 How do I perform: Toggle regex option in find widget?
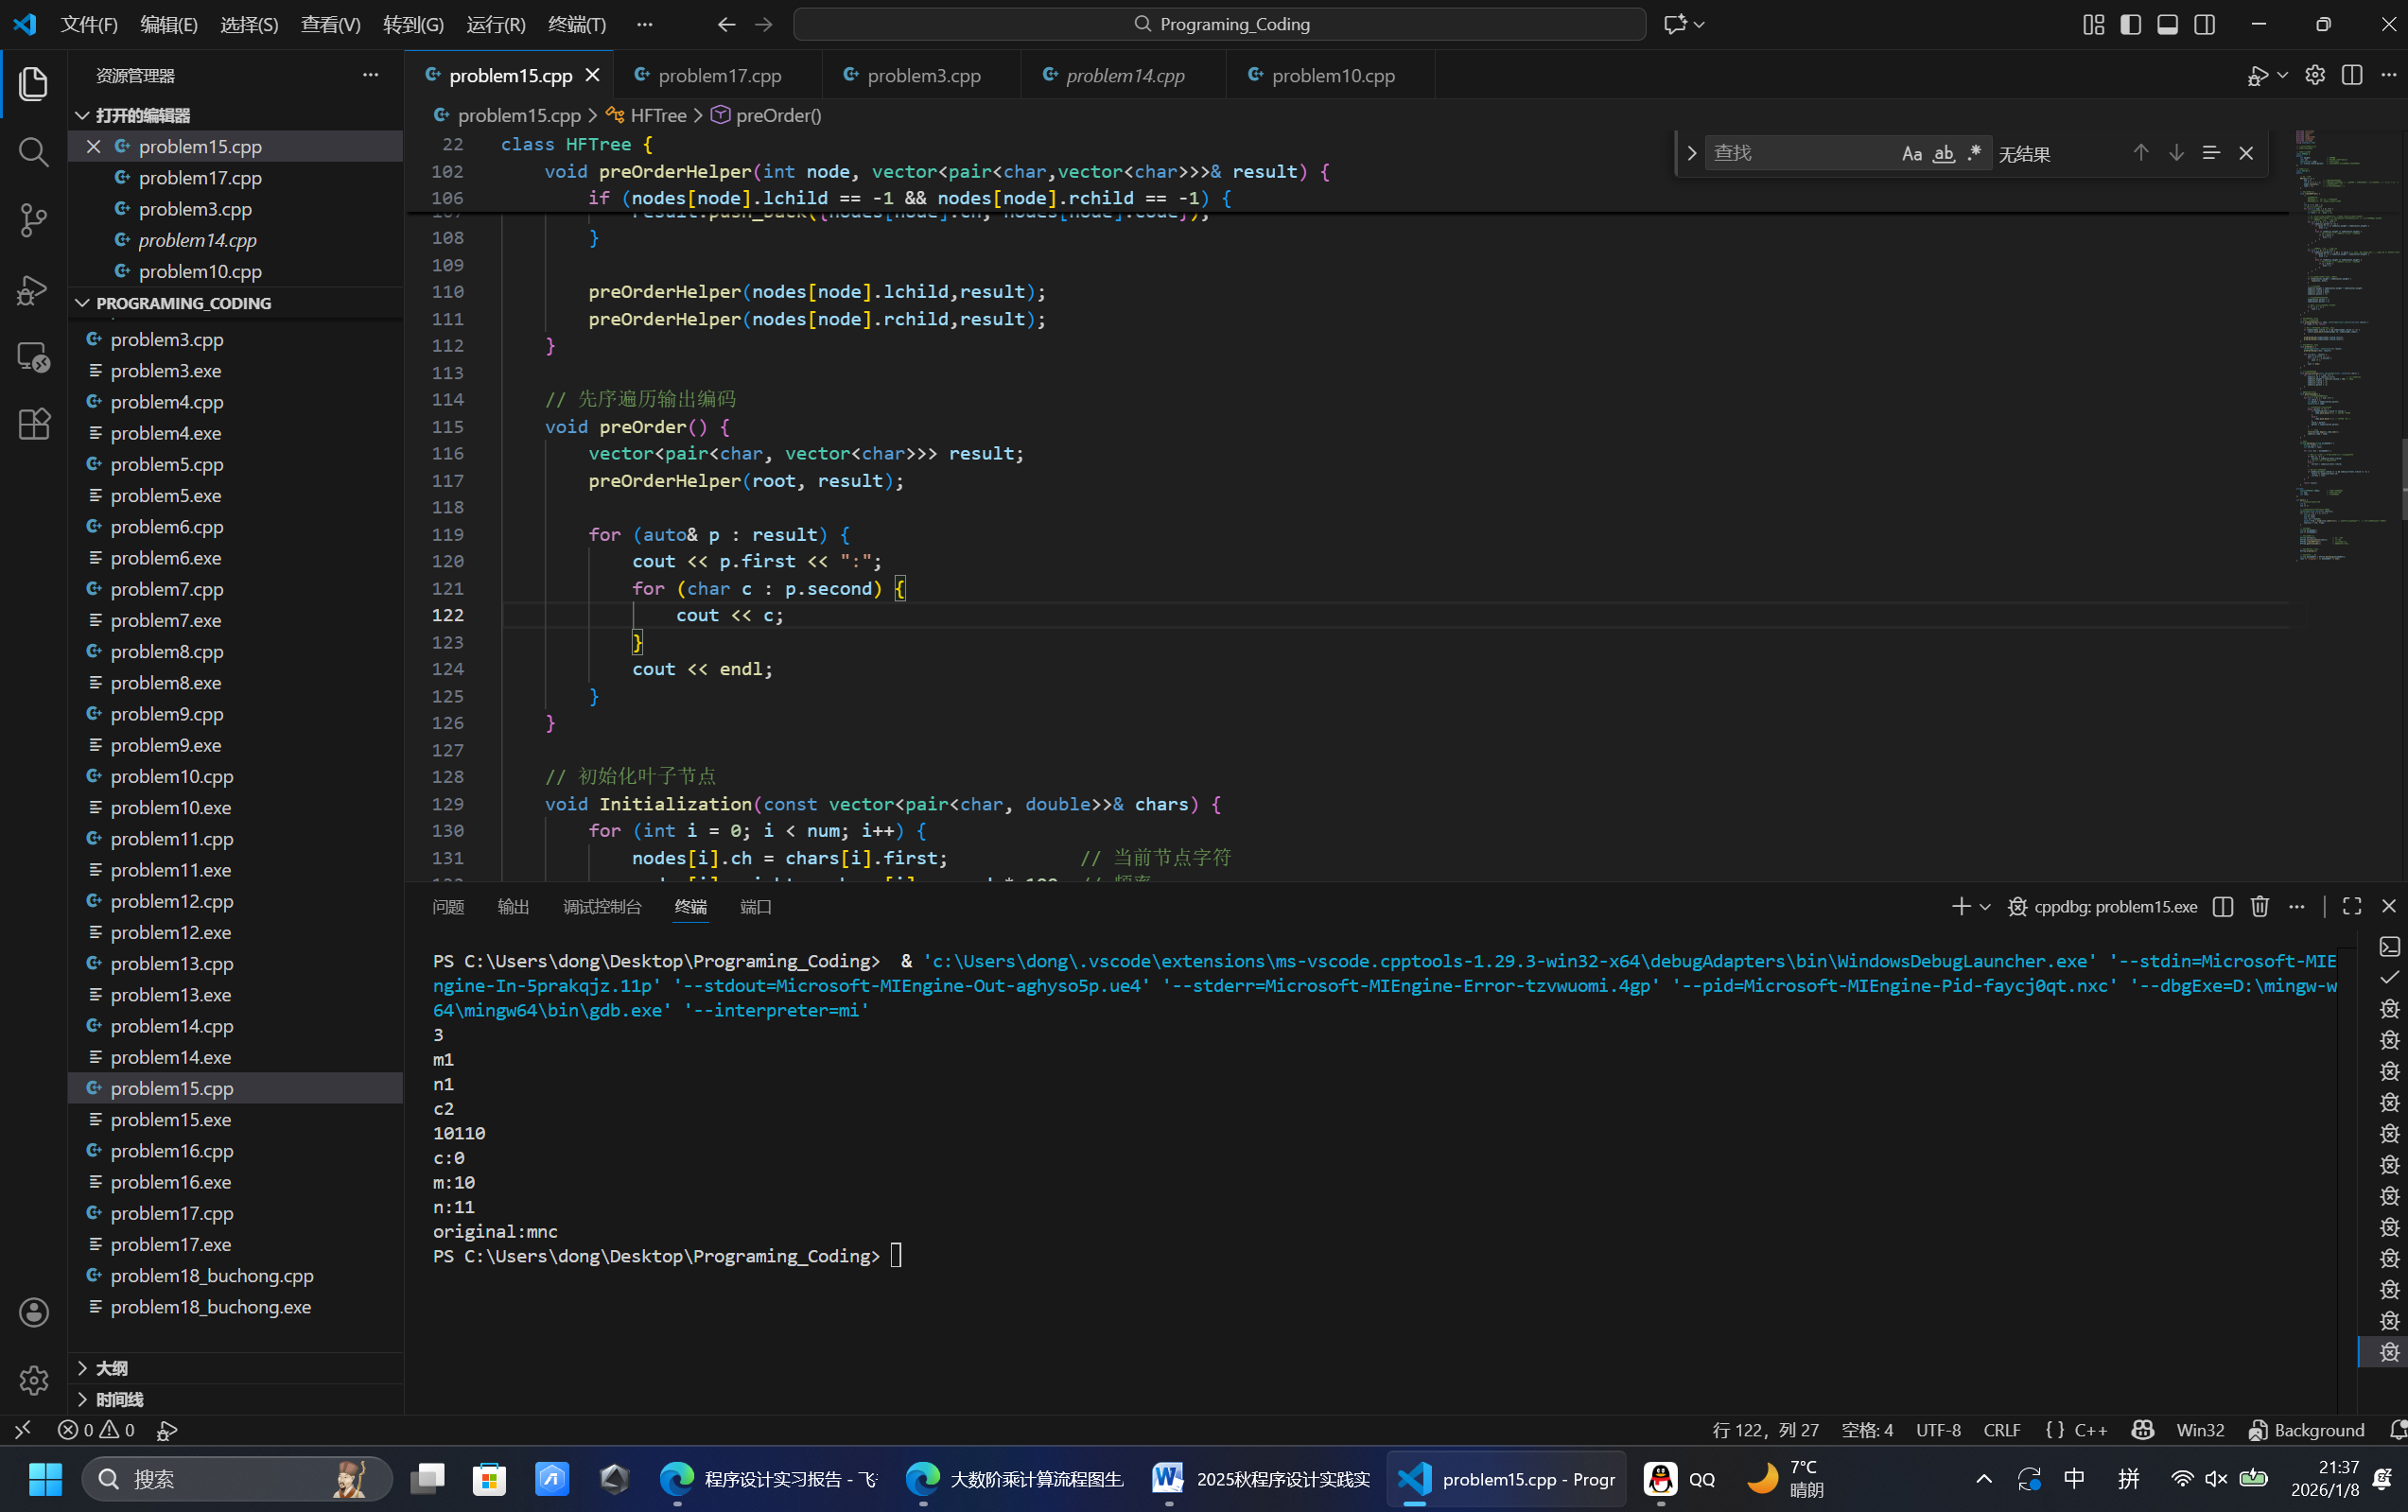click(1974, 153)
